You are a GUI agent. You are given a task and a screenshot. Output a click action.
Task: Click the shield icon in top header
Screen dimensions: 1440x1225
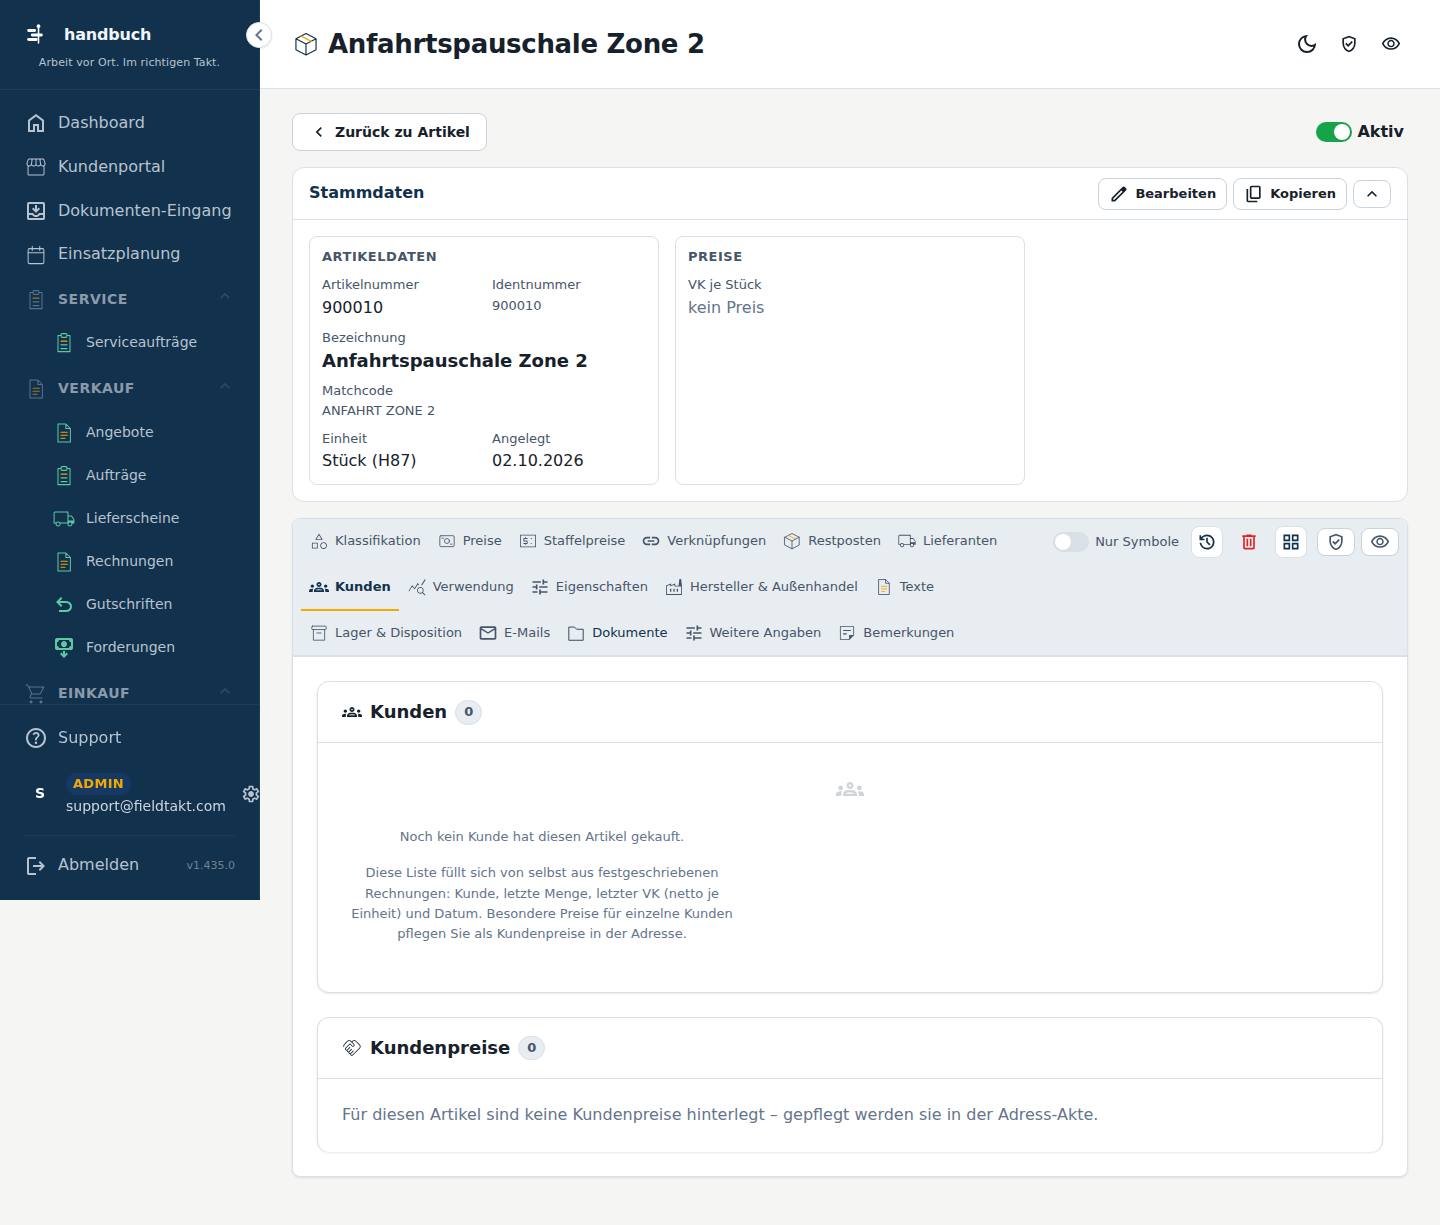(x=1349, y=44)
